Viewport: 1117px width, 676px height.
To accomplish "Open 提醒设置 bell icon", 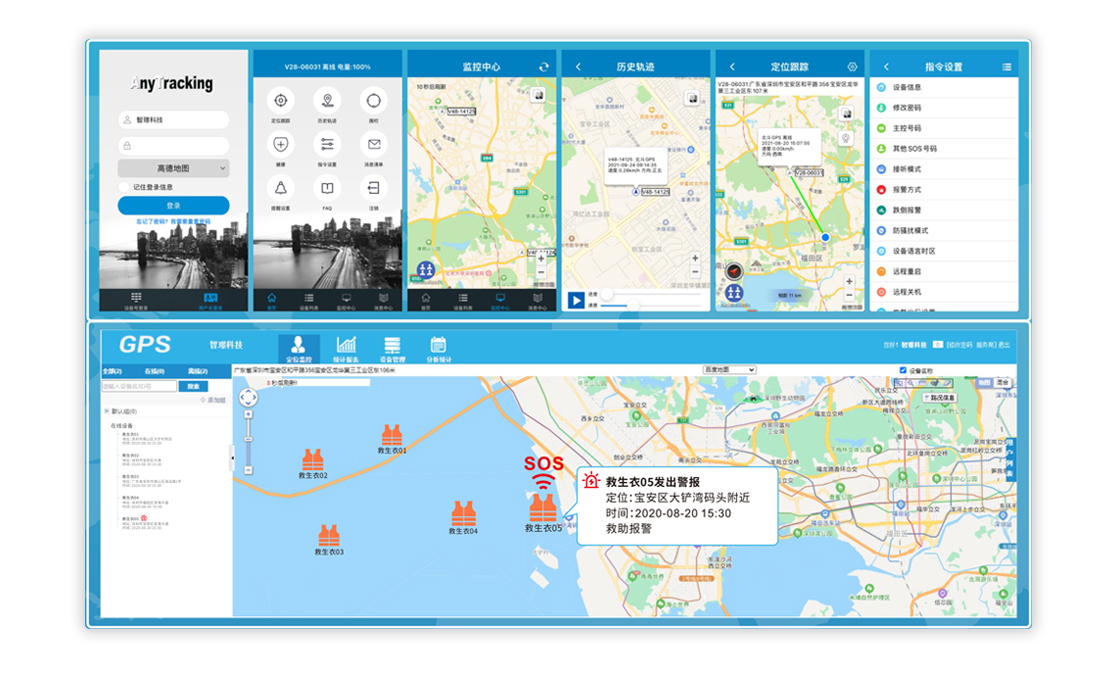I will tap(281, 188).
